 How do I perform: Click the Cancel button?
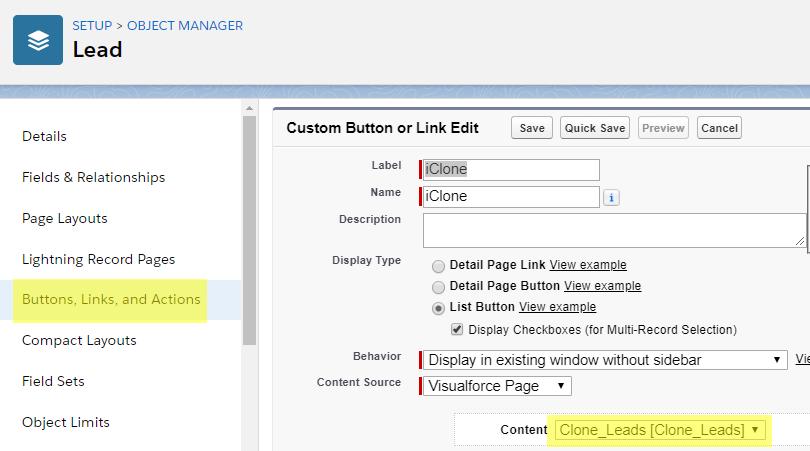[x=719, y=128]
